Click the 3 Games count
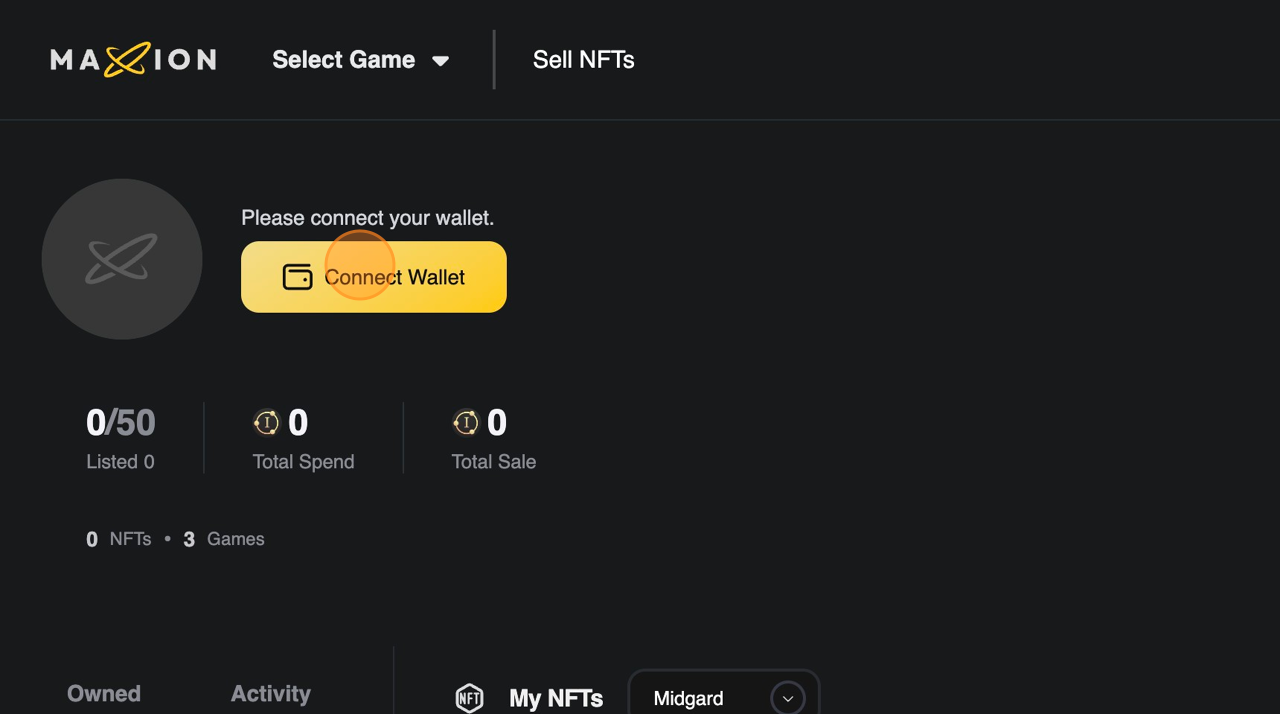The image size is (1280, 714). (224, 539)
